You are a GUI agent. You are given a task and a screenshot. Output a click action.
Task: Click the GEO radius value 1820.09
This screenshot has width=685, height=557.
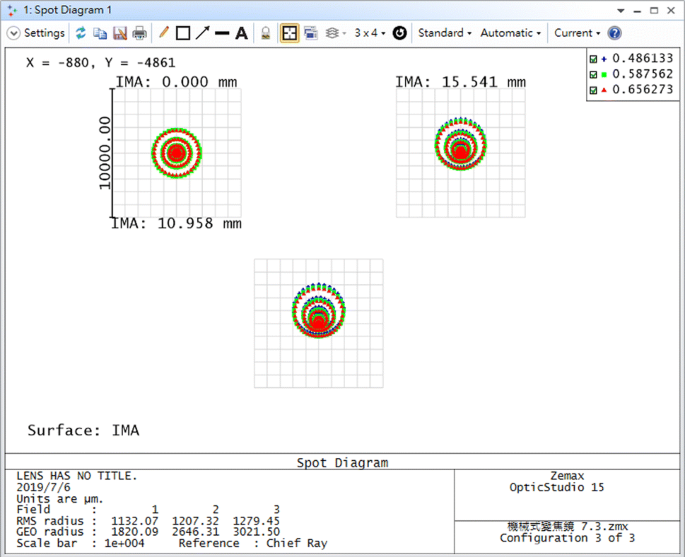coord(135,532)
